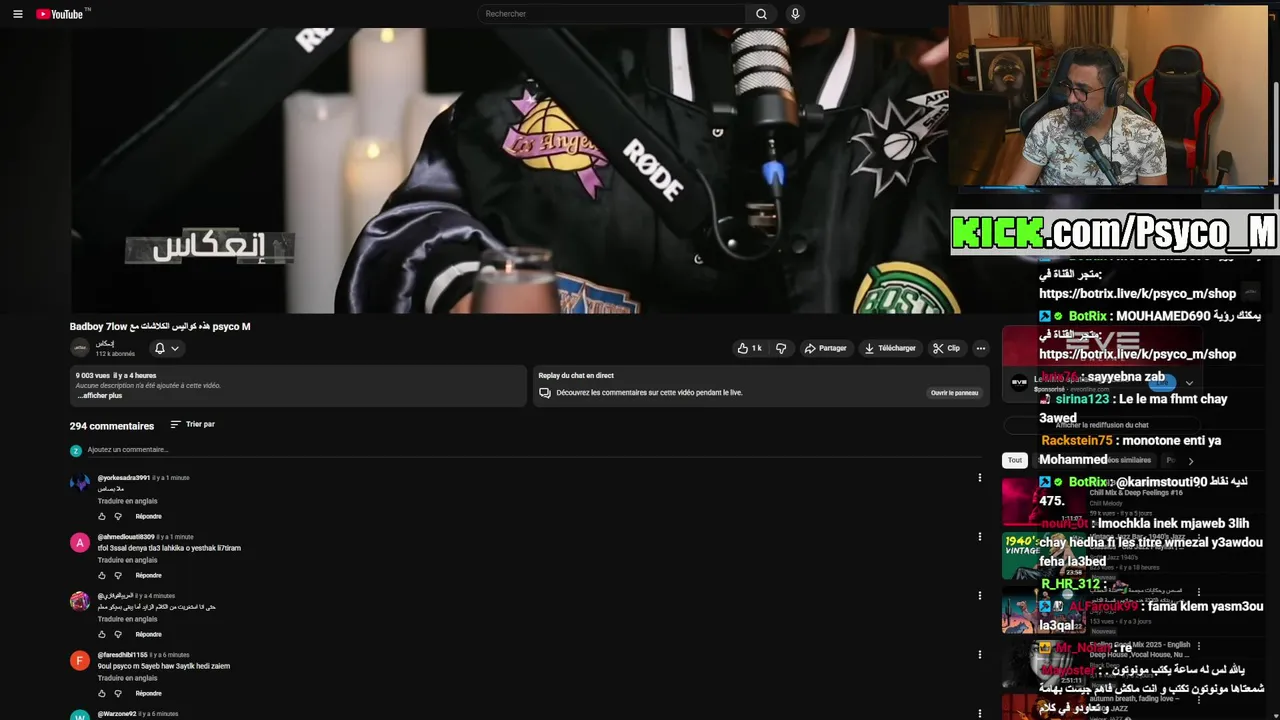This screenshot has height=720, width=1280.
Task: Open the channel avatar under the video title
Action: 80,348
